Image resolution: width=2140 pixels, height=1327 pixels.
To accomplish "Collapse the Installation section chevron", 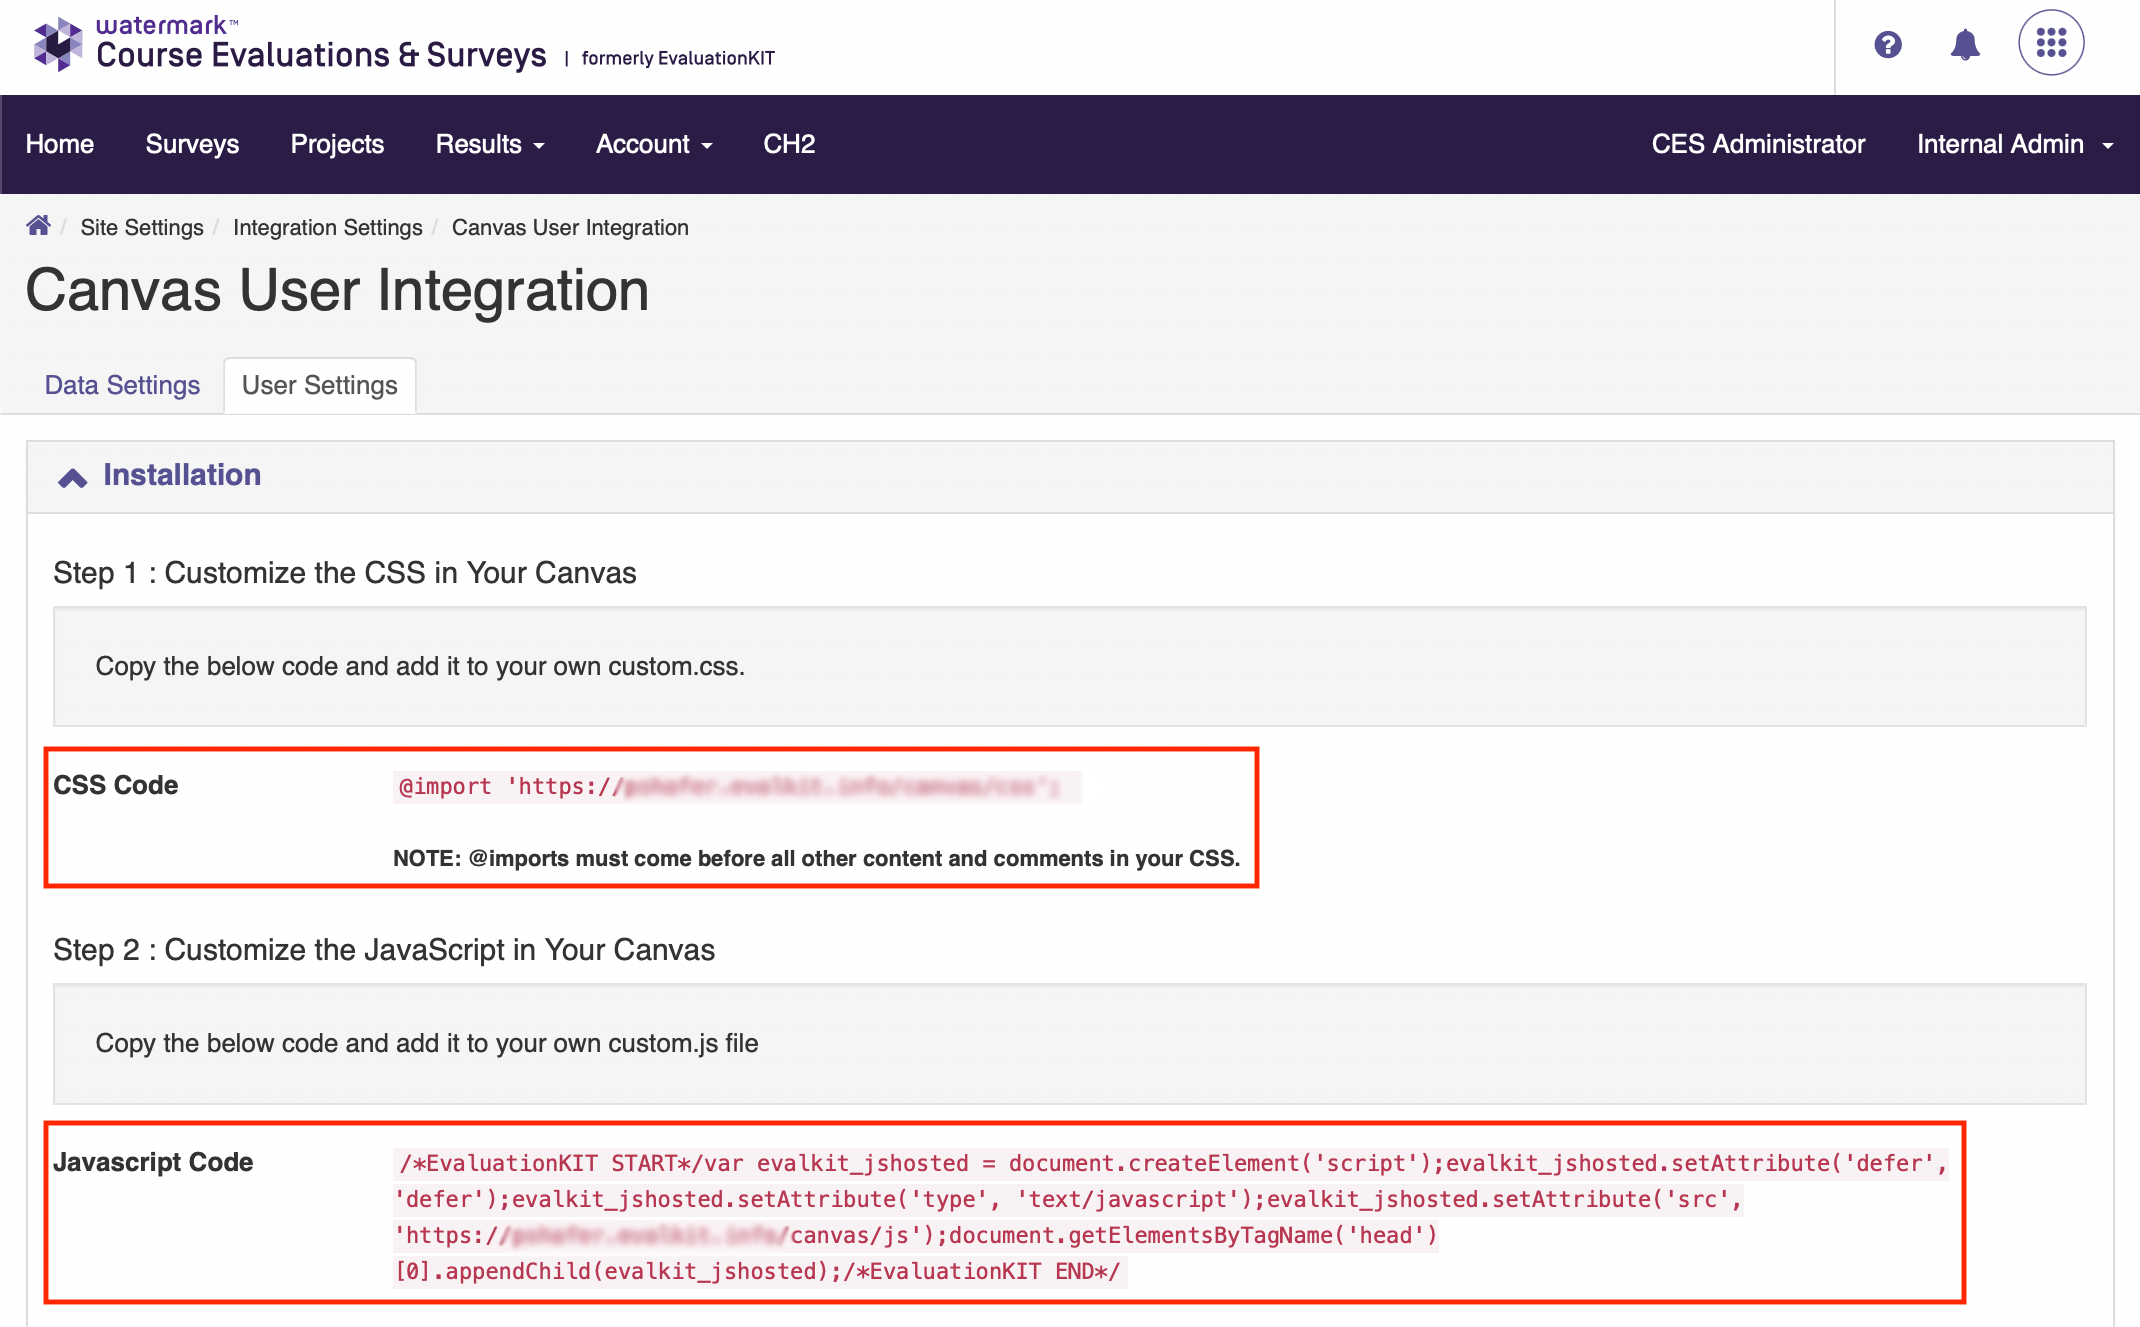I will pyautogui.click(x=72, y=477).
